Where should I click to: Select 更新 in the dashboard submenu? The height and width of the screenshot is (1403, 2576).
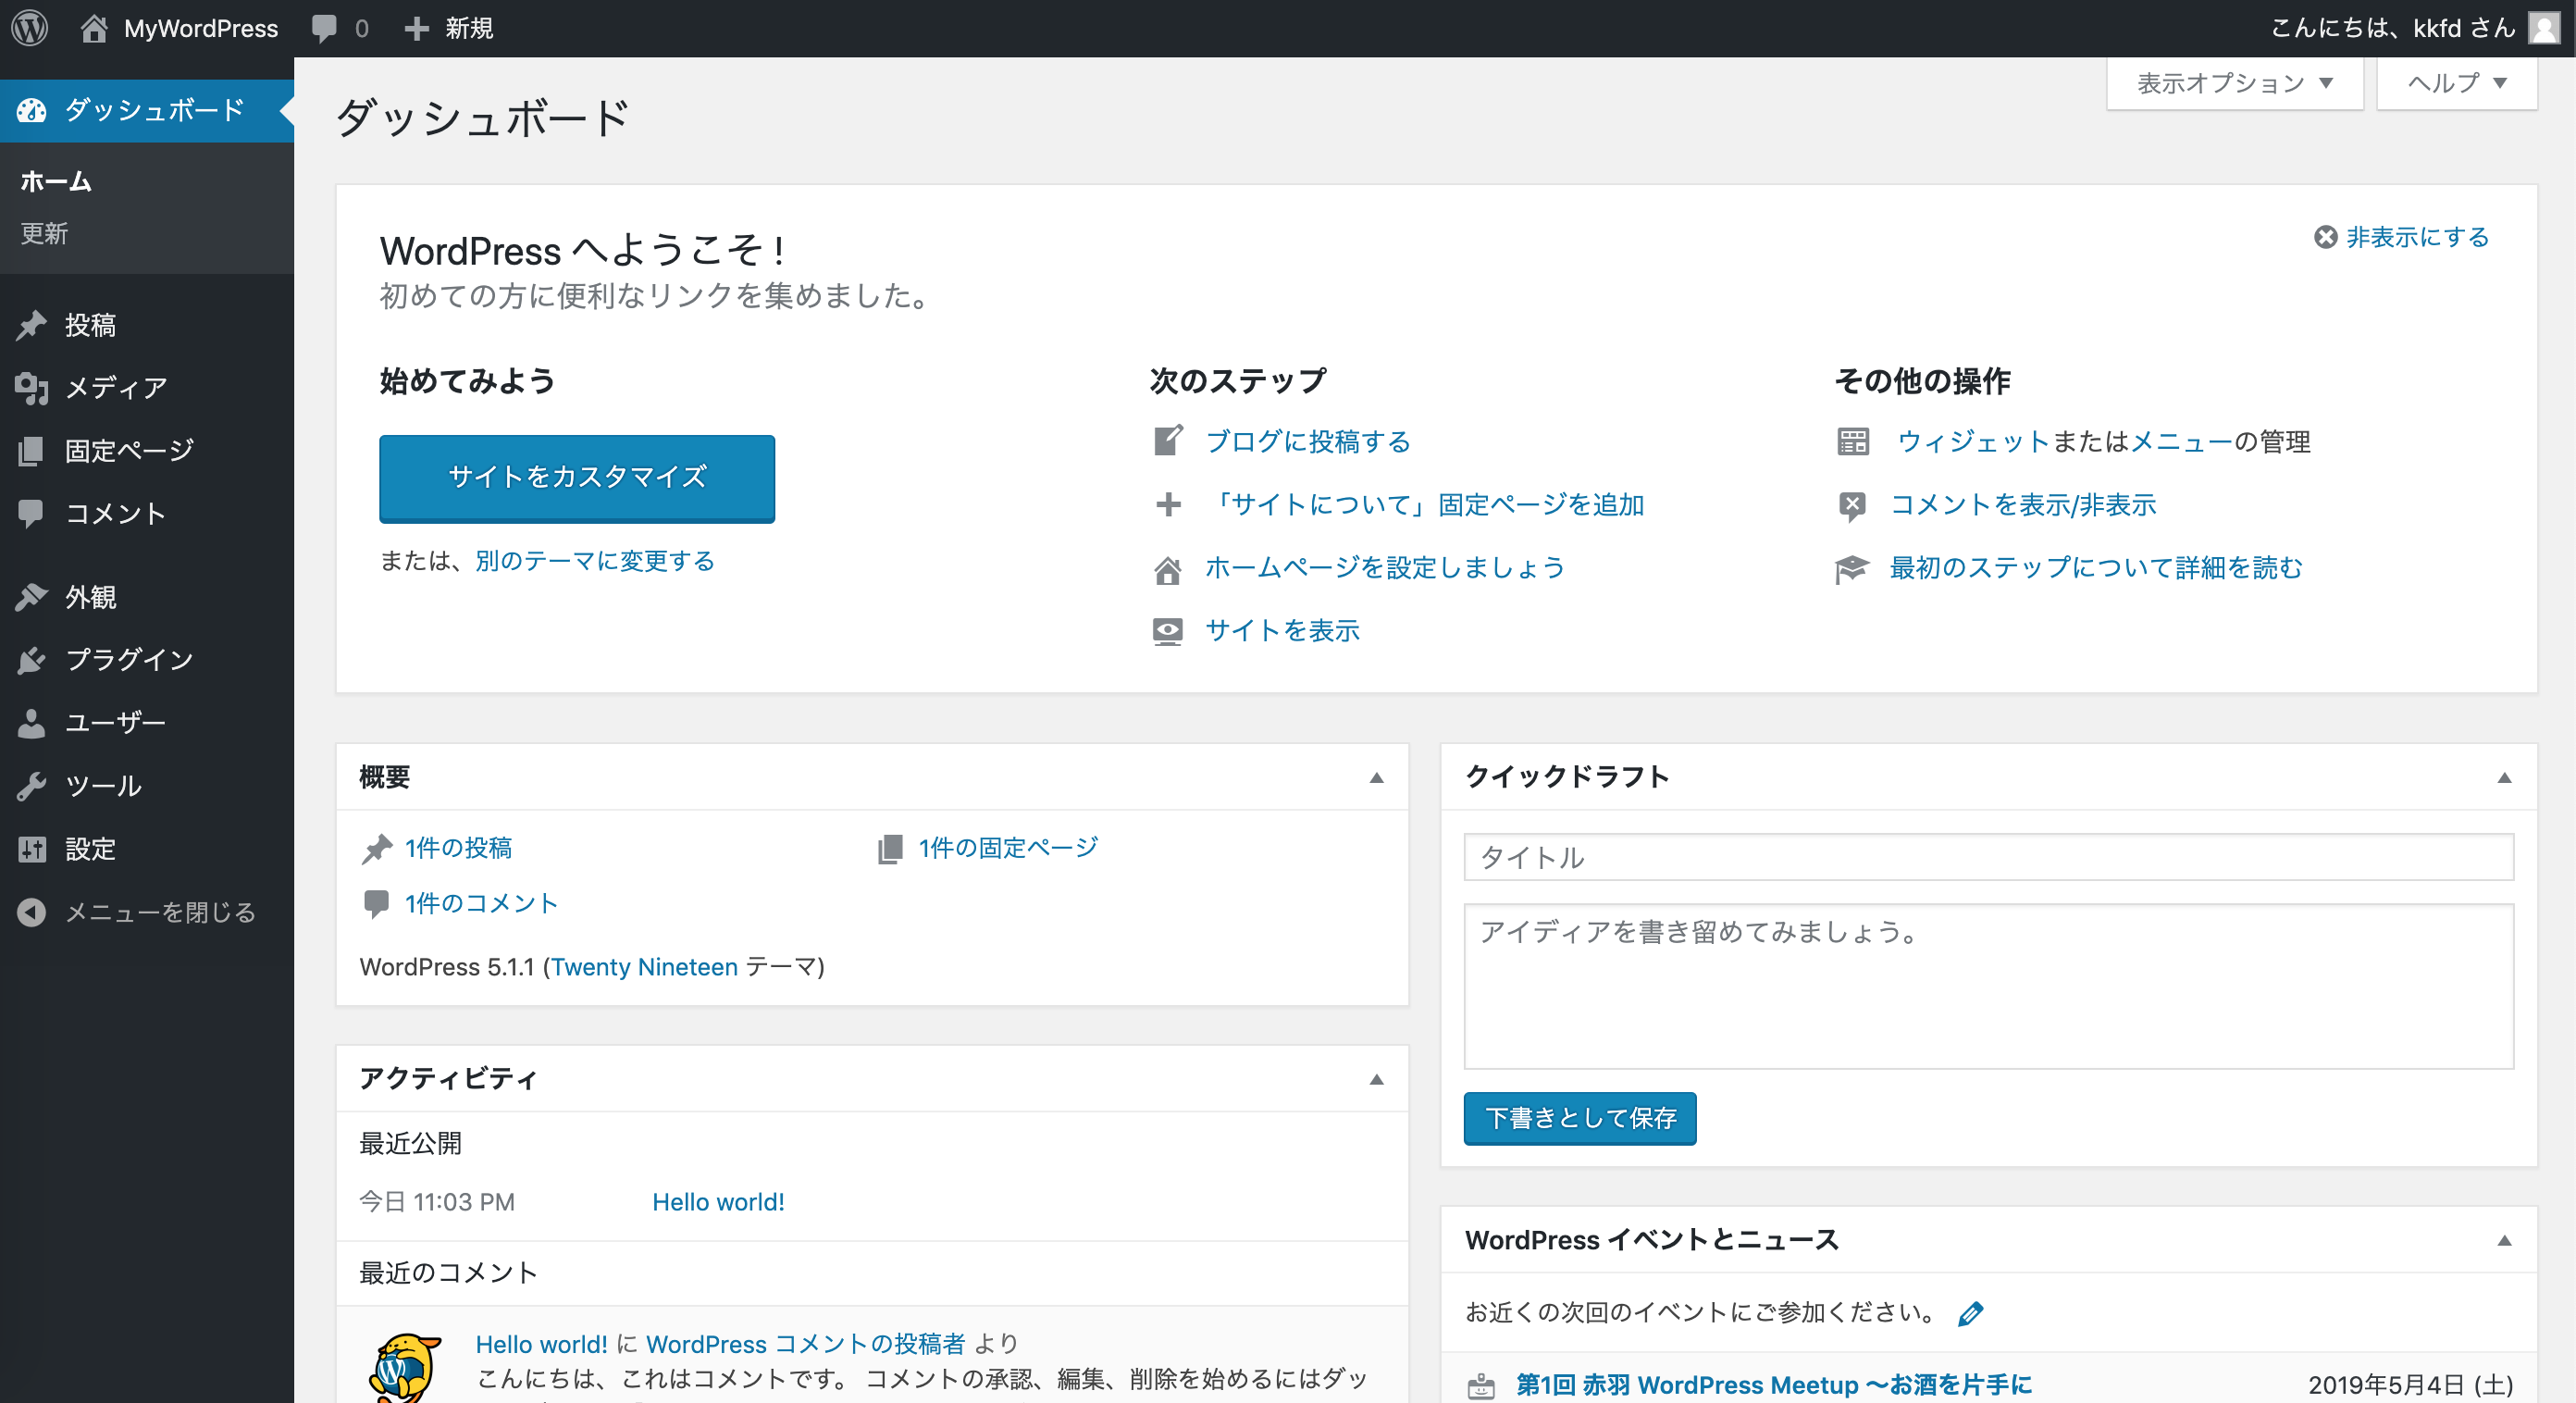tap(45, 233)
